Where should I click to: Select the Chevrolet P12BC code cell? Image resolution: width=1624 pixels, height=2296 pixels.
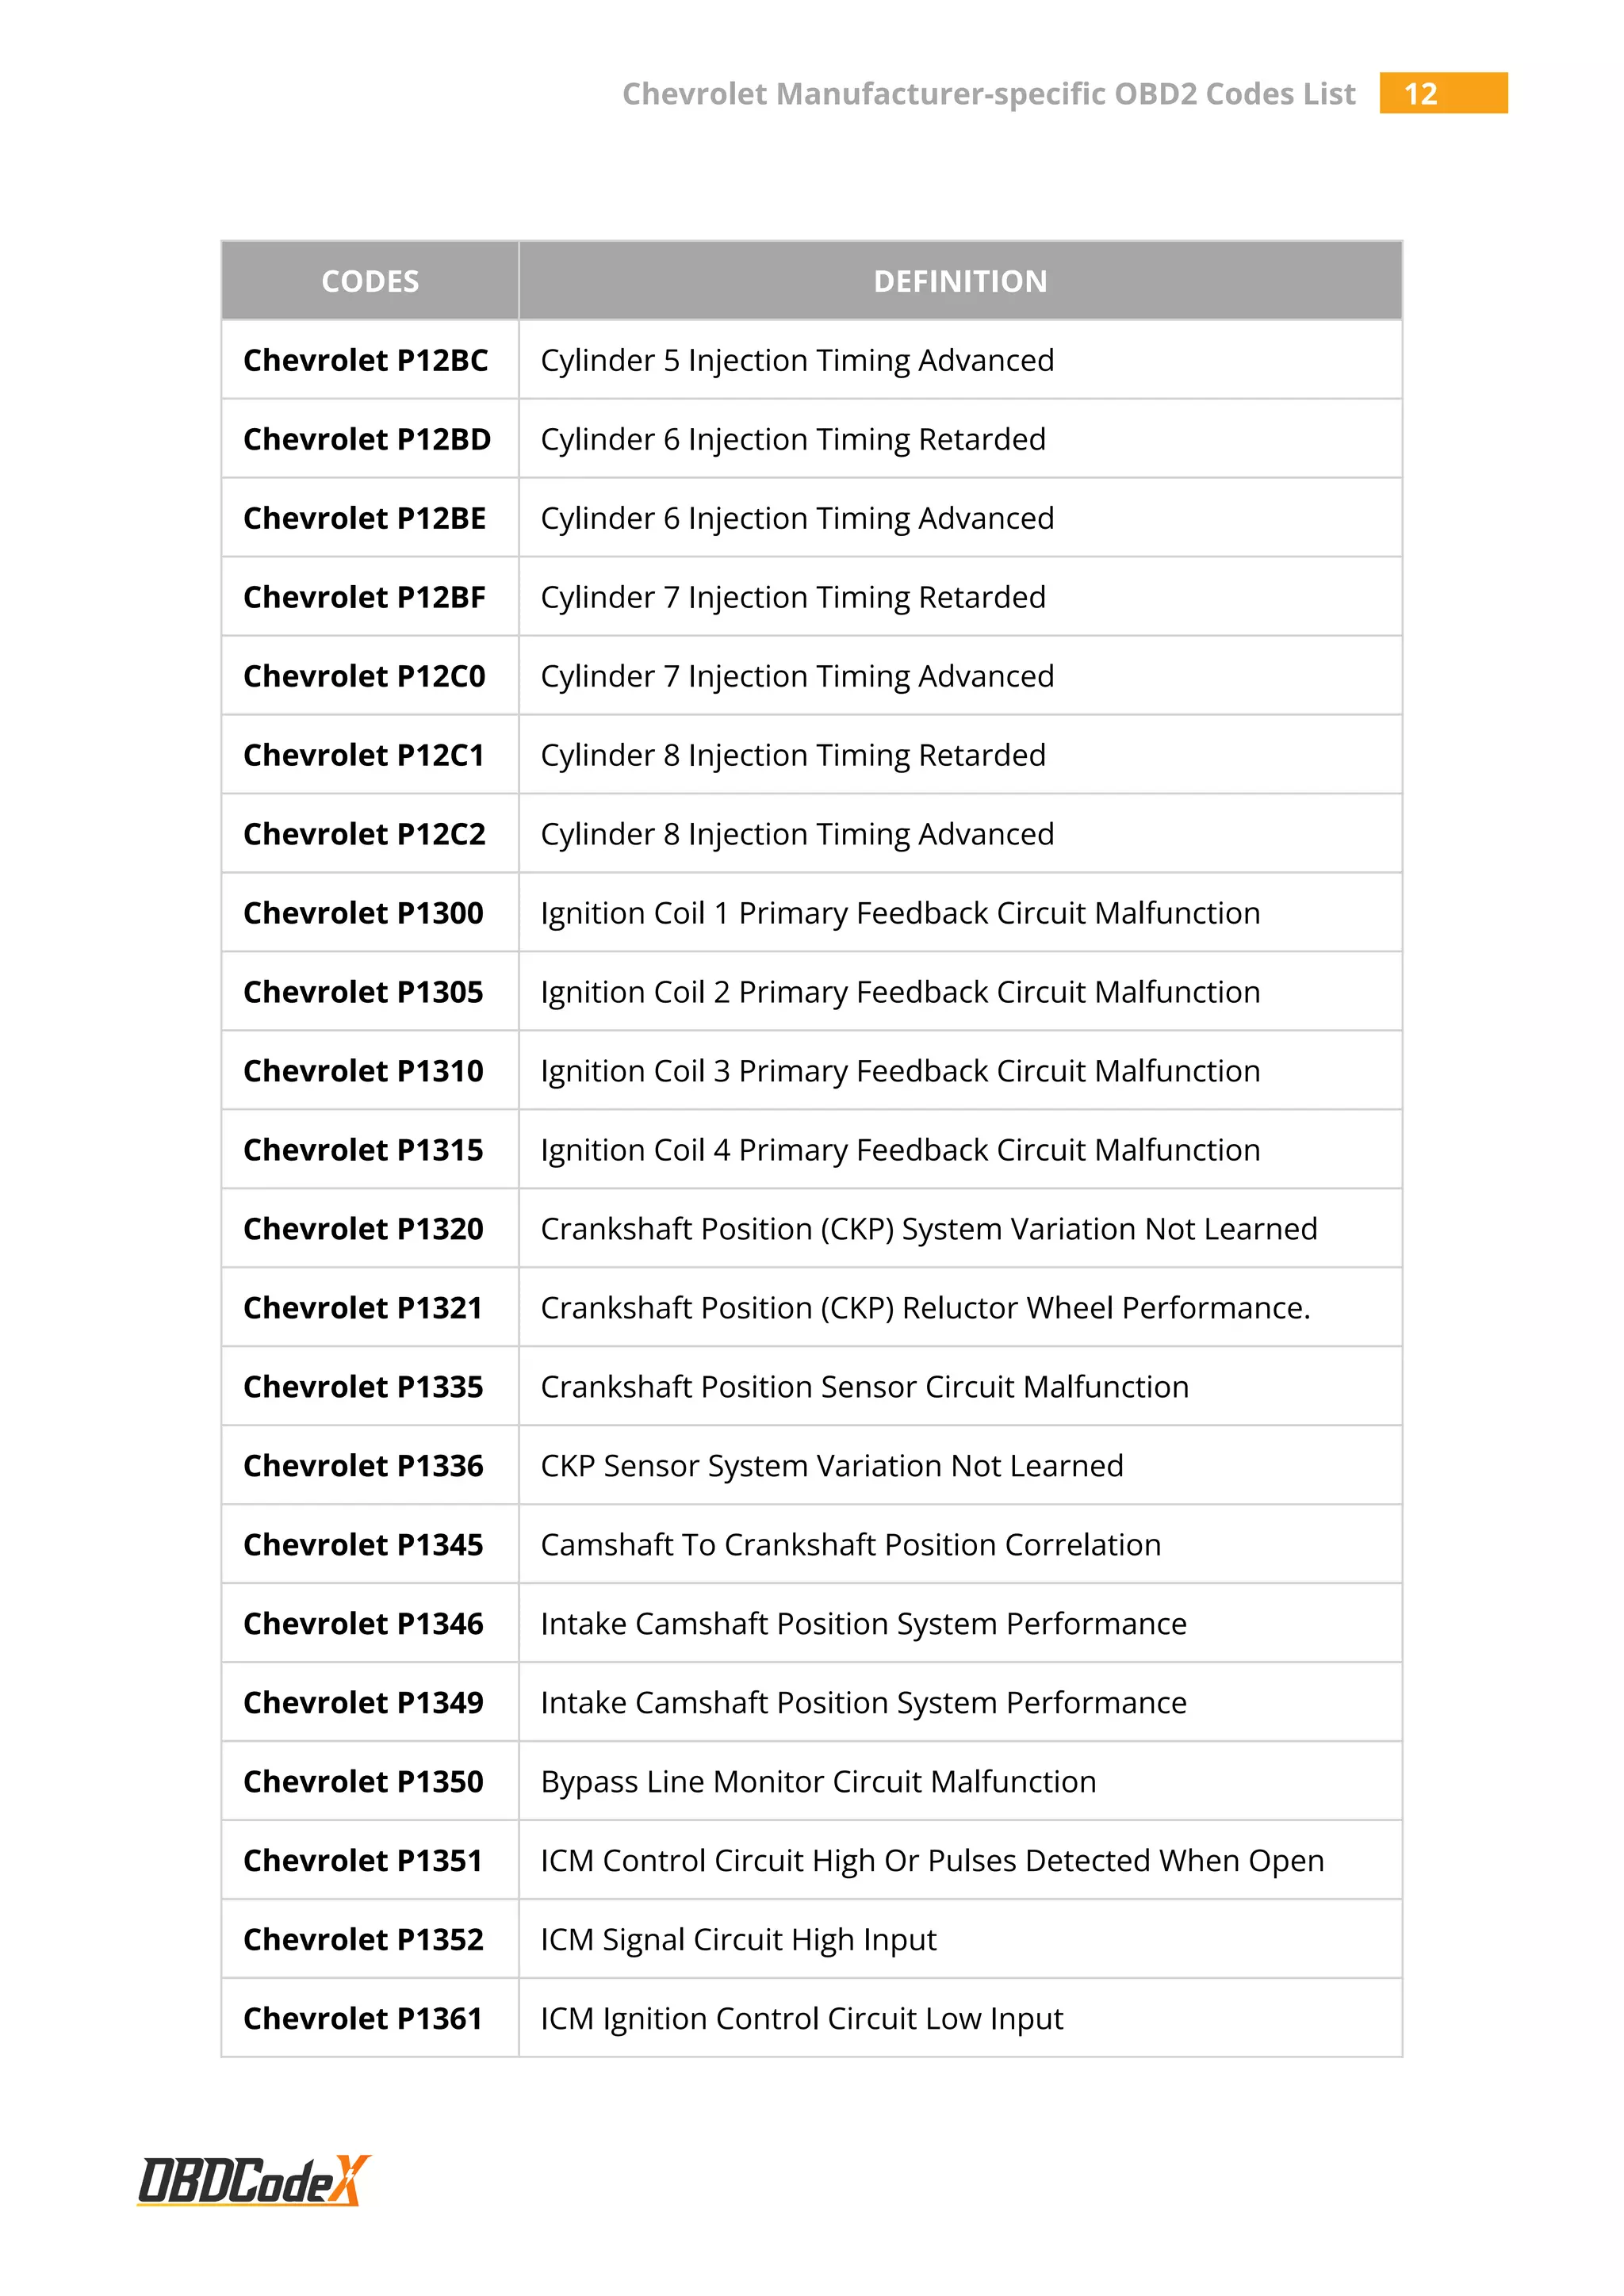pyautogui.click(x=366, y=360)
